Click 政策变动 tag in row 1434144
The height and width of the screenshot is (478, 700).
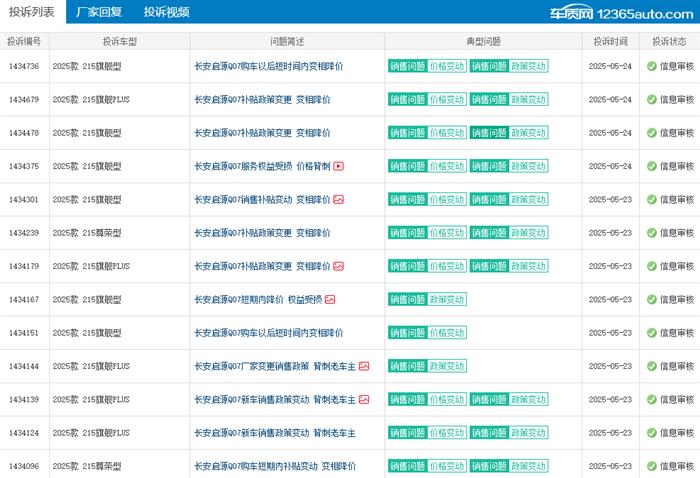447,366
